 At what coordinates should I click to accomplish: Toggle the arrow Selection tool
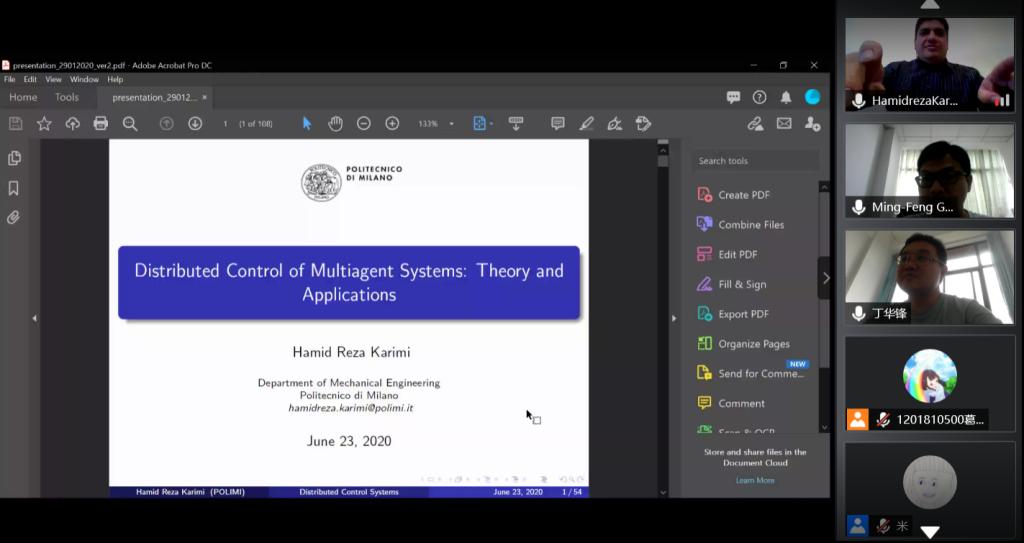[x=307, y=123]
